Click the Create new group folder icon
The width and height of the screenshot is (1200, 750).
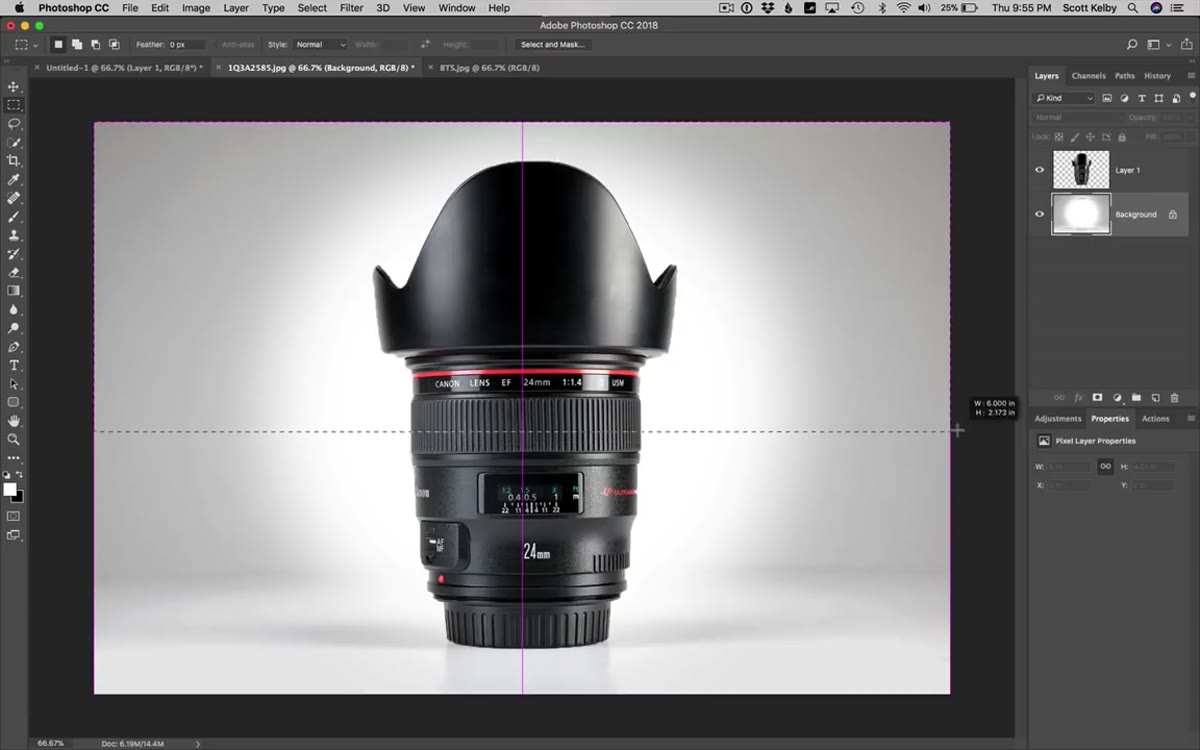pyautogui.click(x=1136, y=398)
